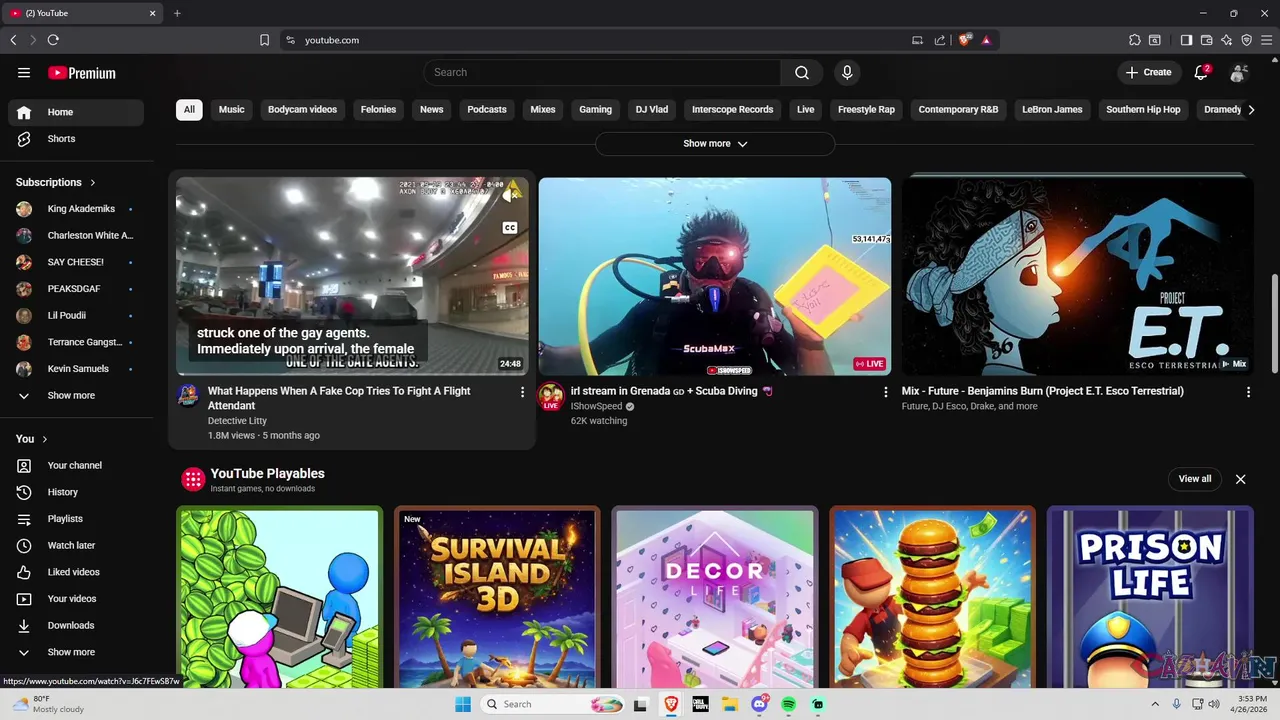Image resolution: width=1280 pixels, height=720 pixels.
Task: Show hidden system tray icons
Action: click(1155, 704)
